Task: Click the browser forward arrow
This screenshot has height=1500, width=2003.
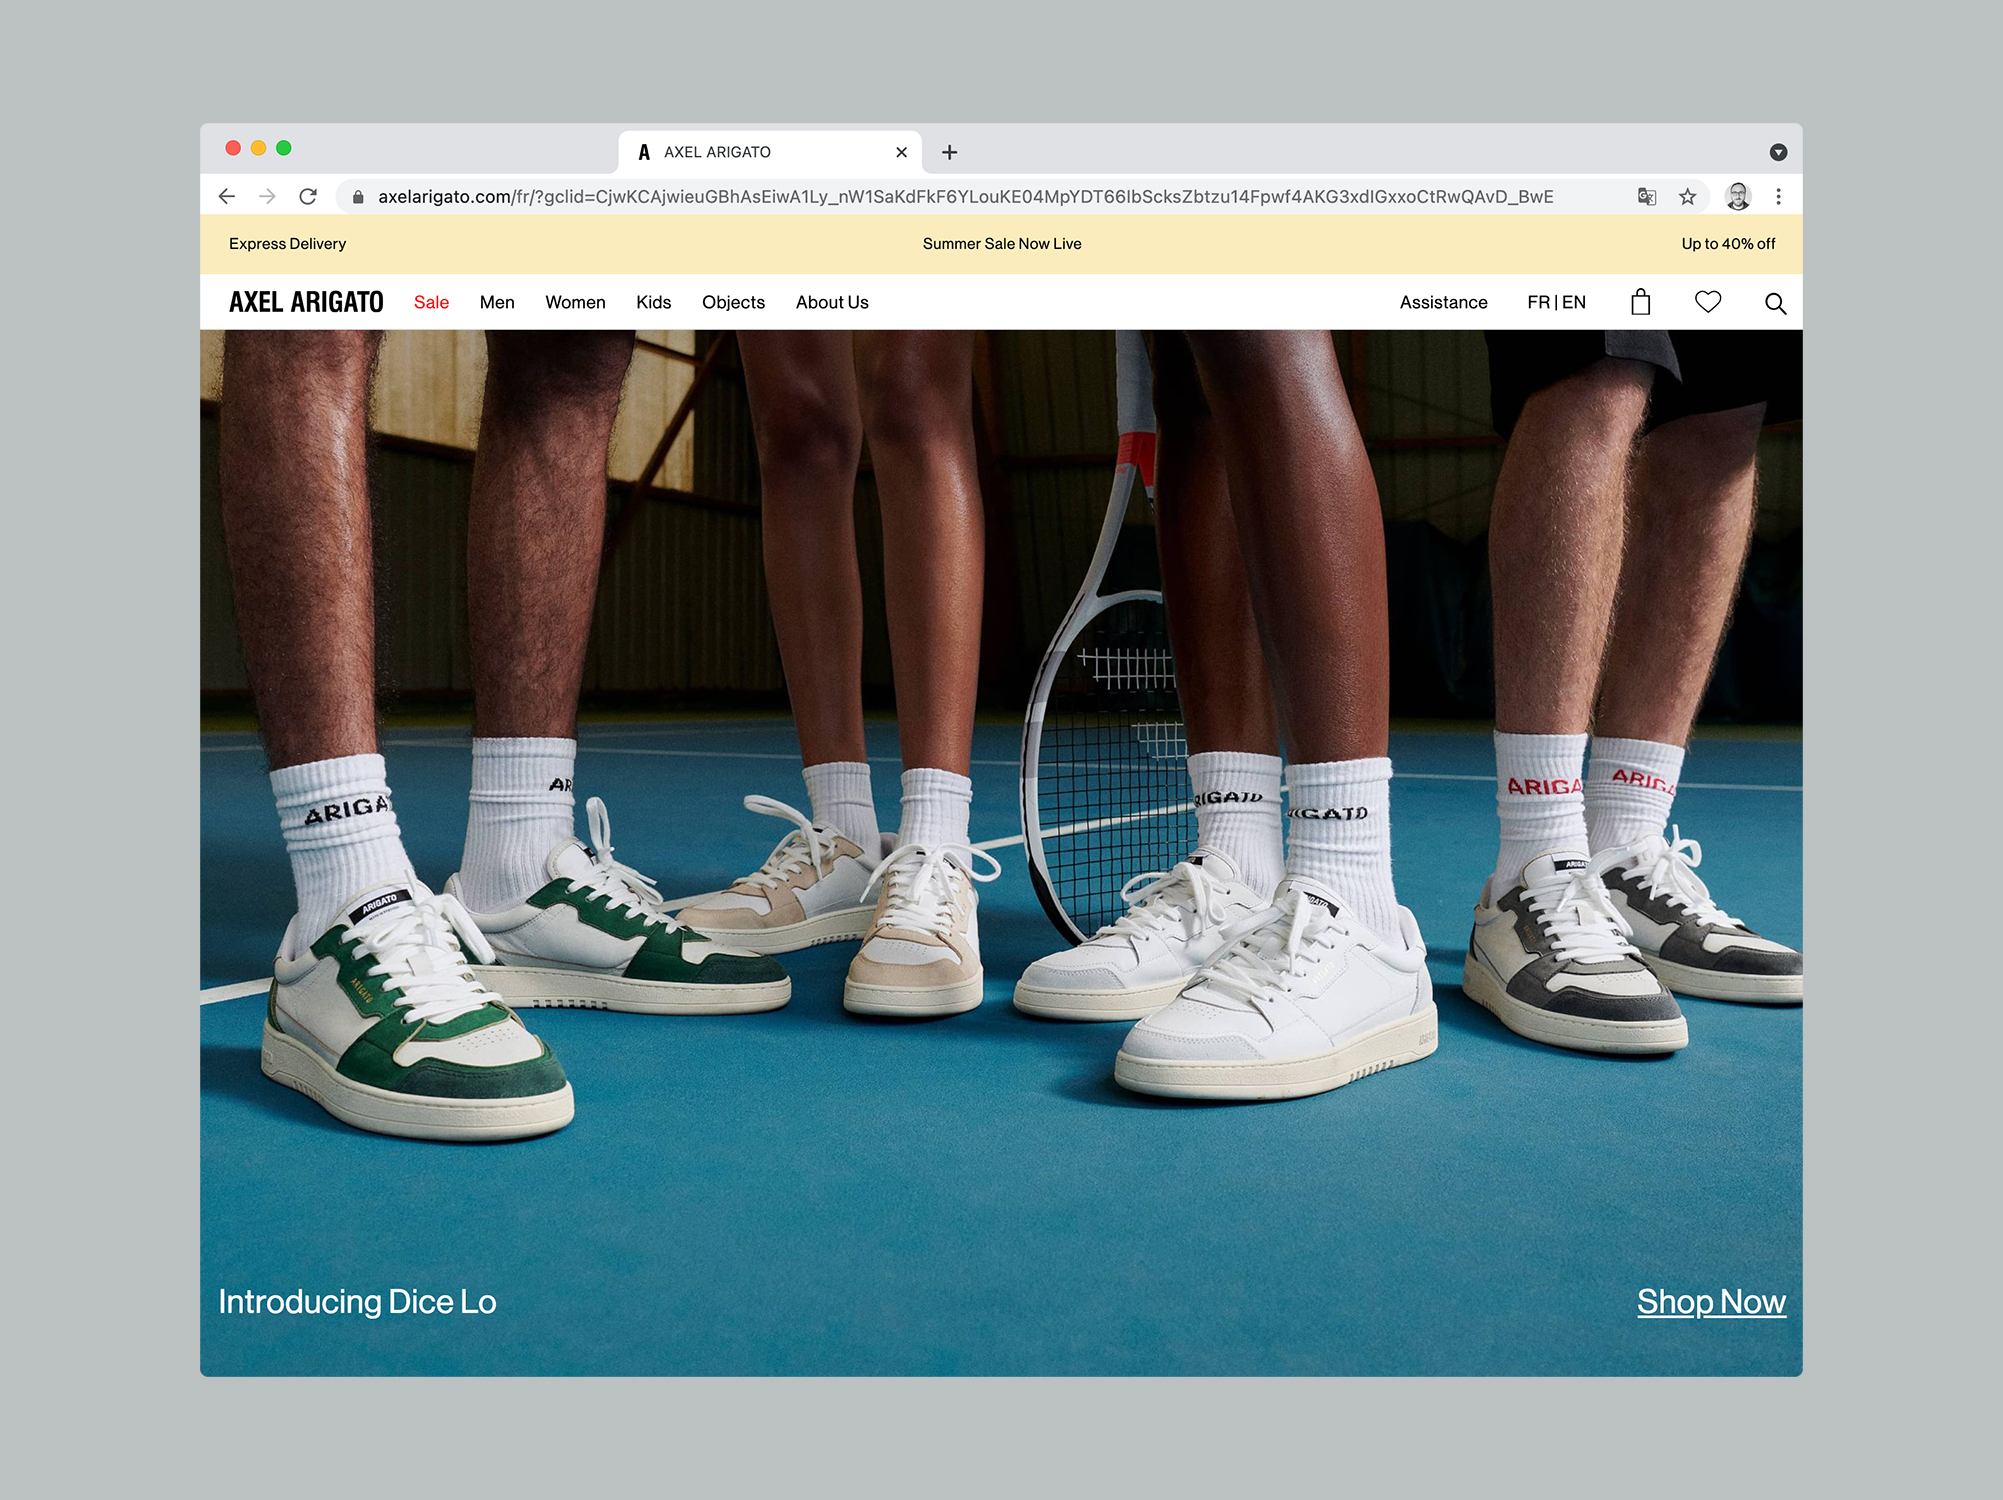Action: point(267,197)
